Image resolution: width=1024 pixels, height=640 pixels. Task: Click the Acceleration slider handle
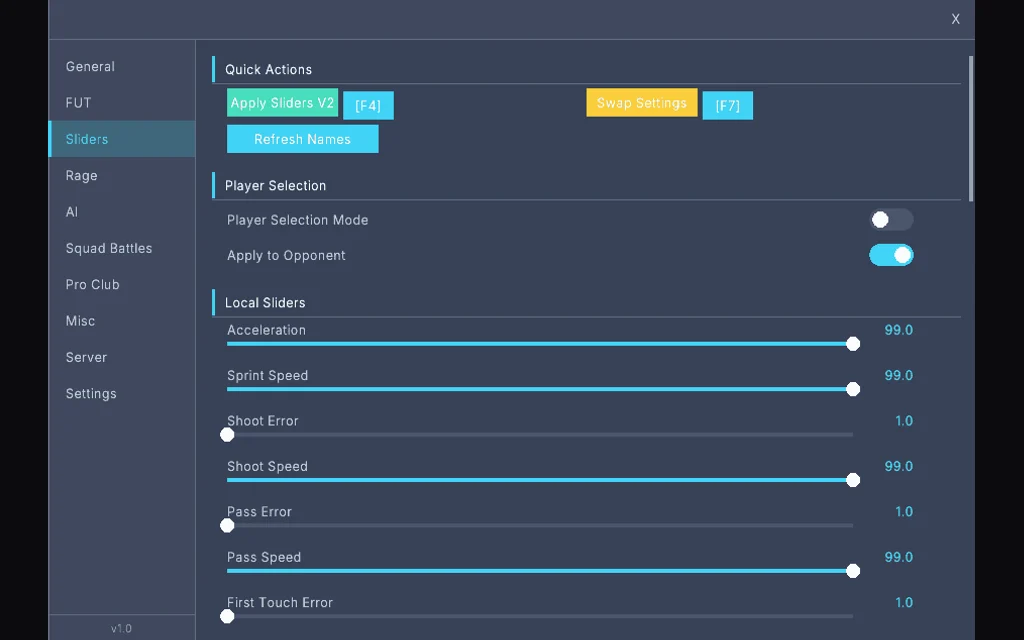coord(853,344)
